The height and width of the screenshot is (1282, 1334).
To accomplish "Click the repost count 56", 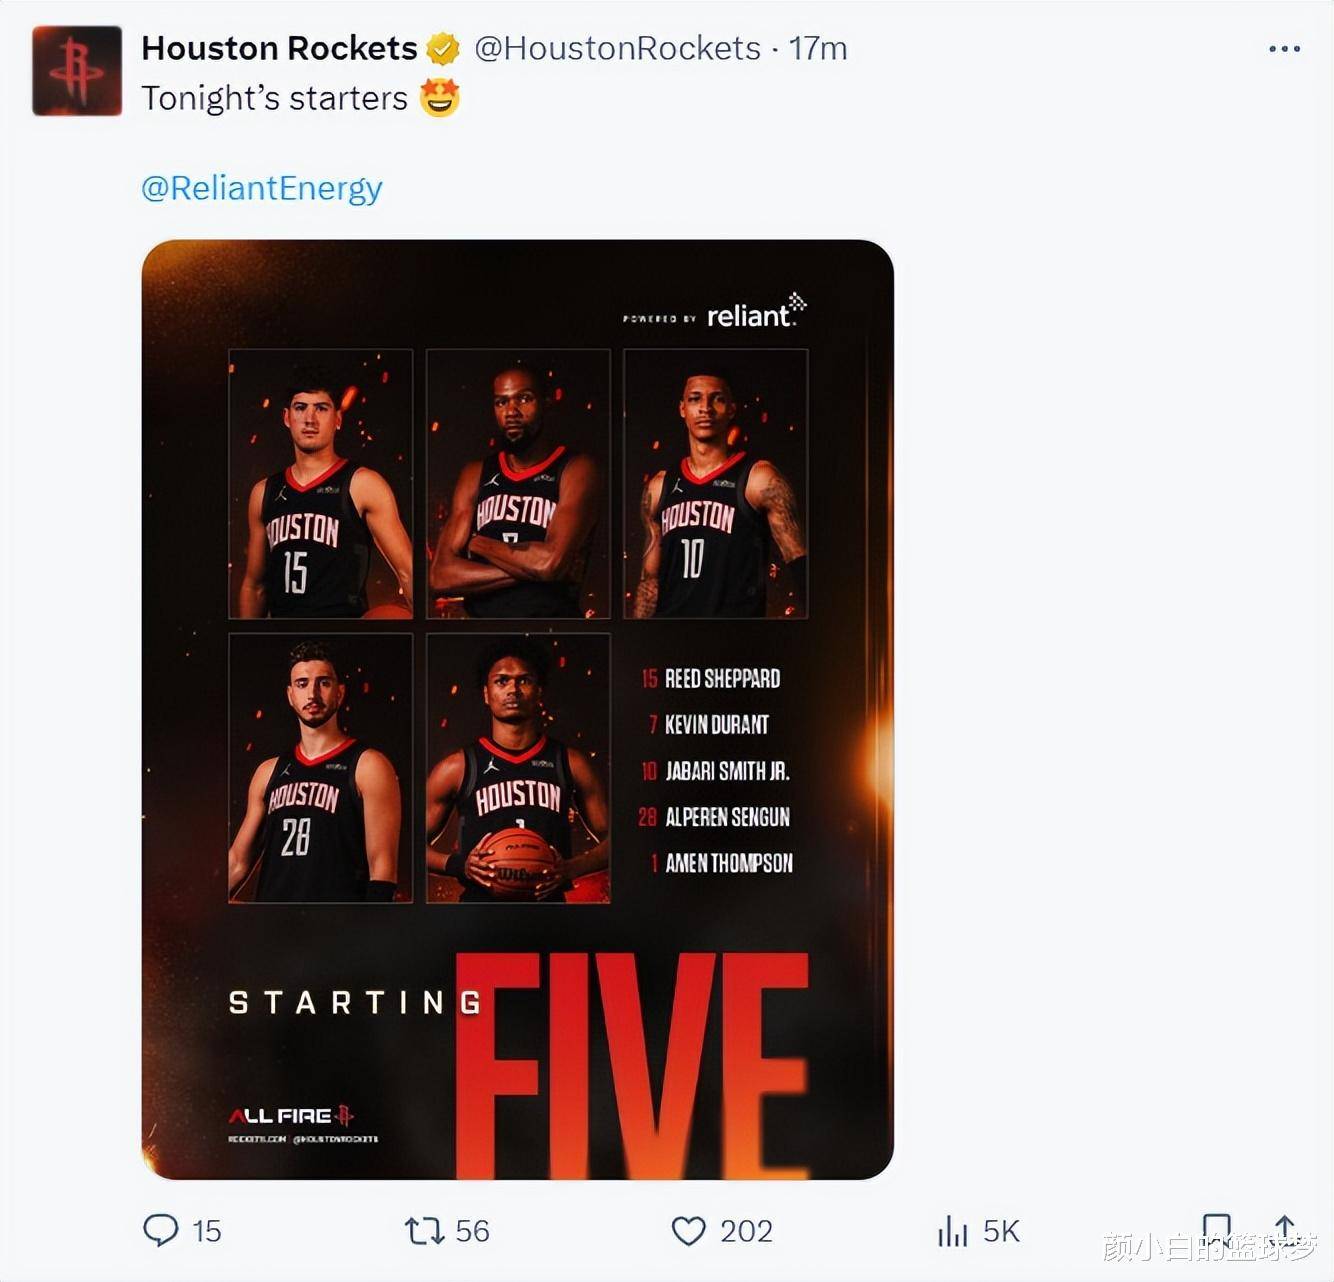I will [x=472, y=1230].
